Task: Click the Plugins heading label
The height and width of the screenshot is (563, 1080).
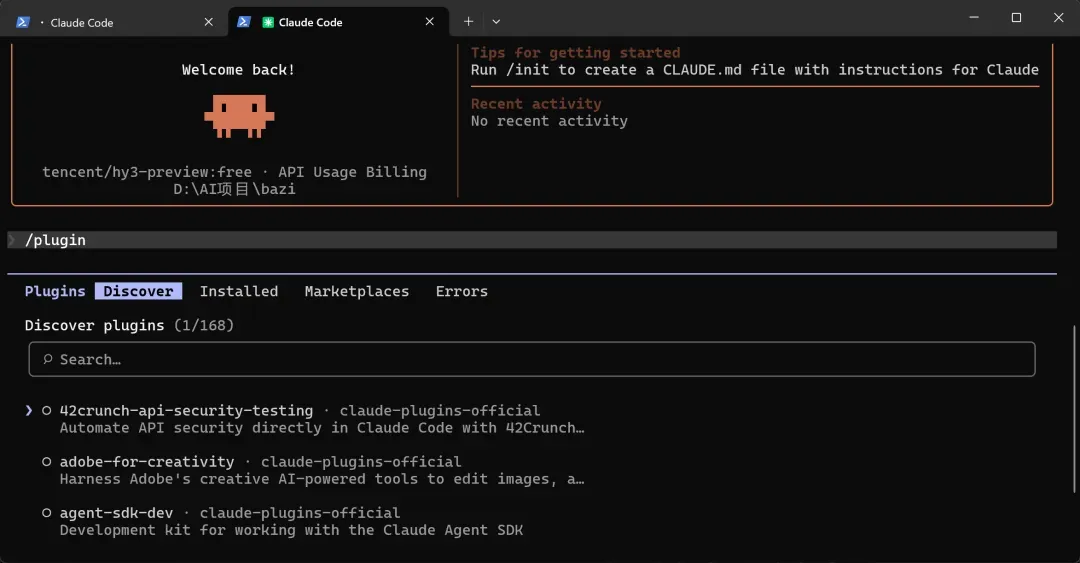Action: tap(55, 291)
